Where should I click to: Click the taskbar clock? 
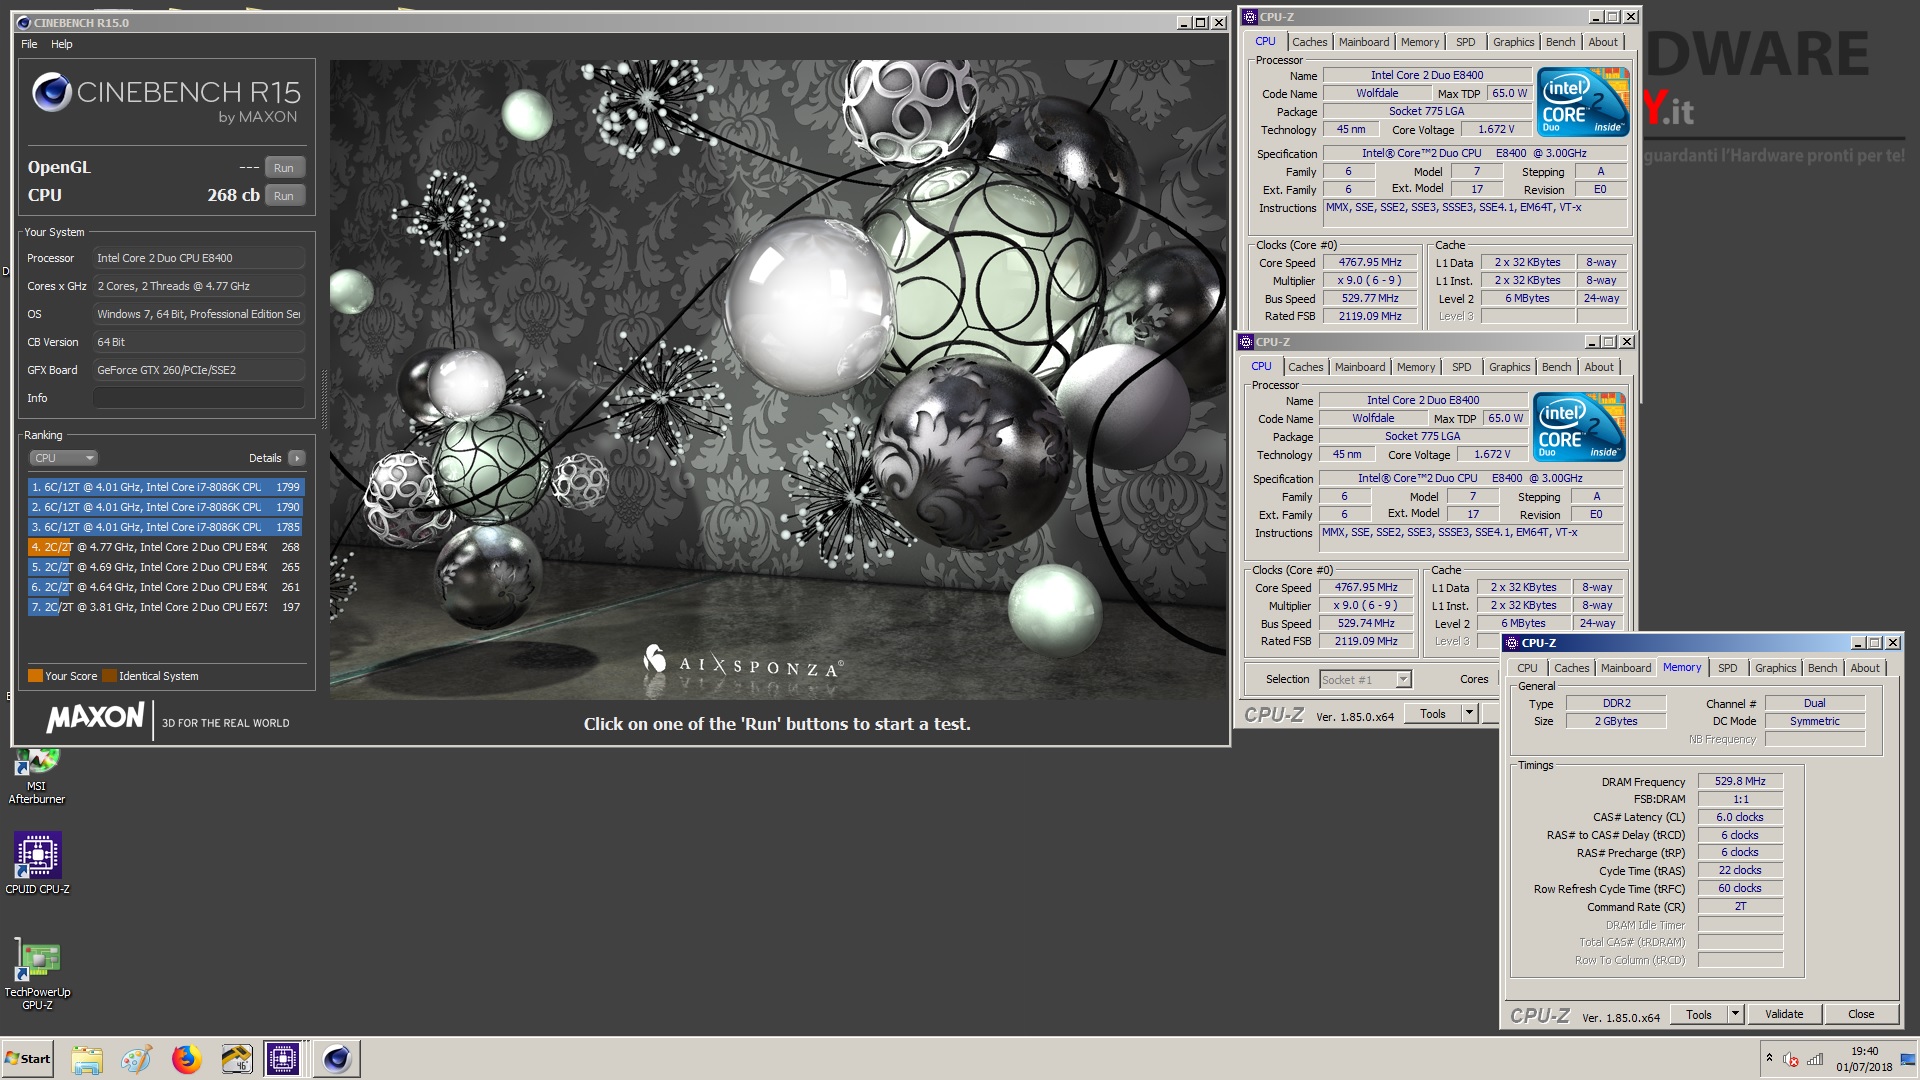pyautogui.click(x=1864, y=1059)
